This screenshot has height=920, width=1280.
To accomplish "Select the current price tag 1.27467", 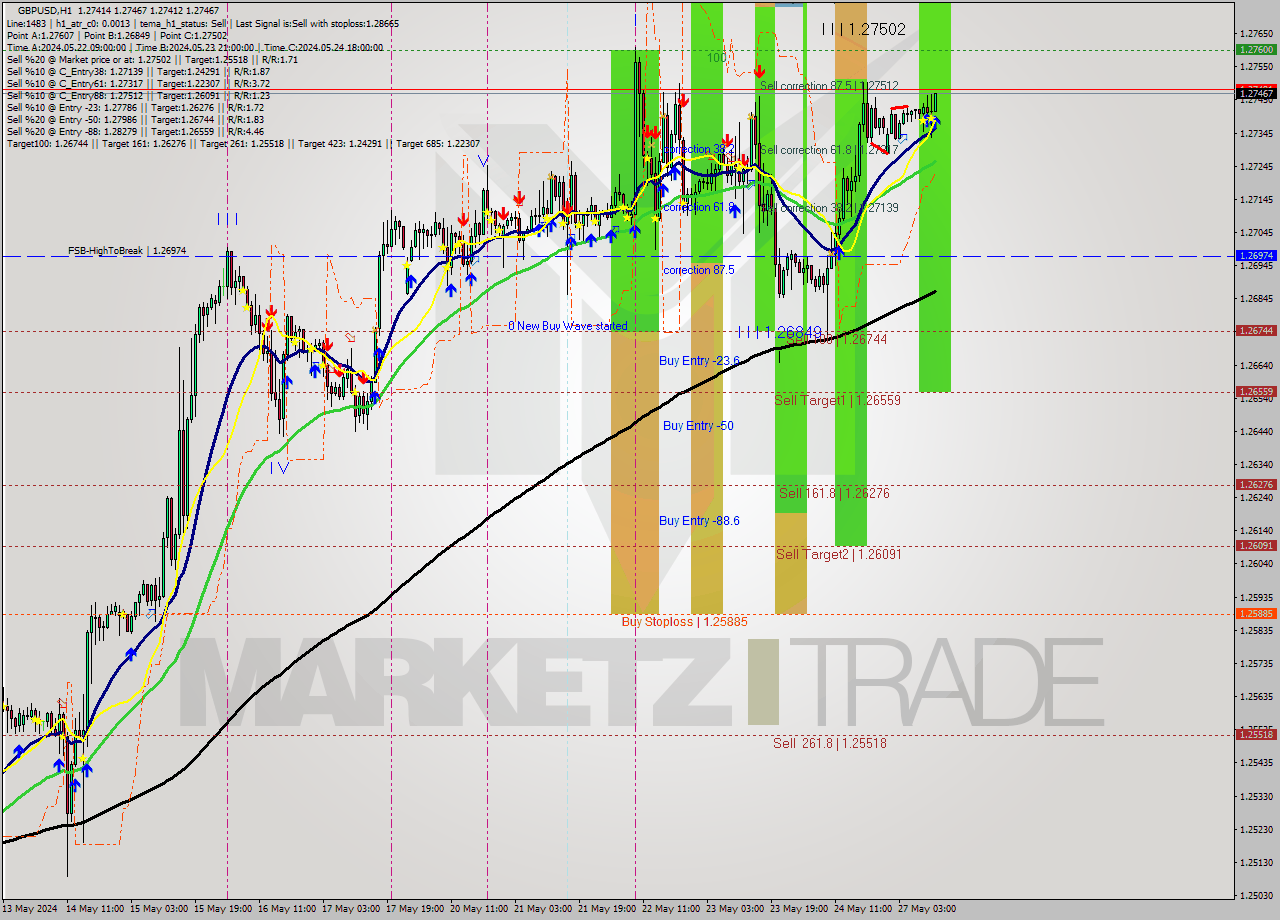I will [1256, 93].
